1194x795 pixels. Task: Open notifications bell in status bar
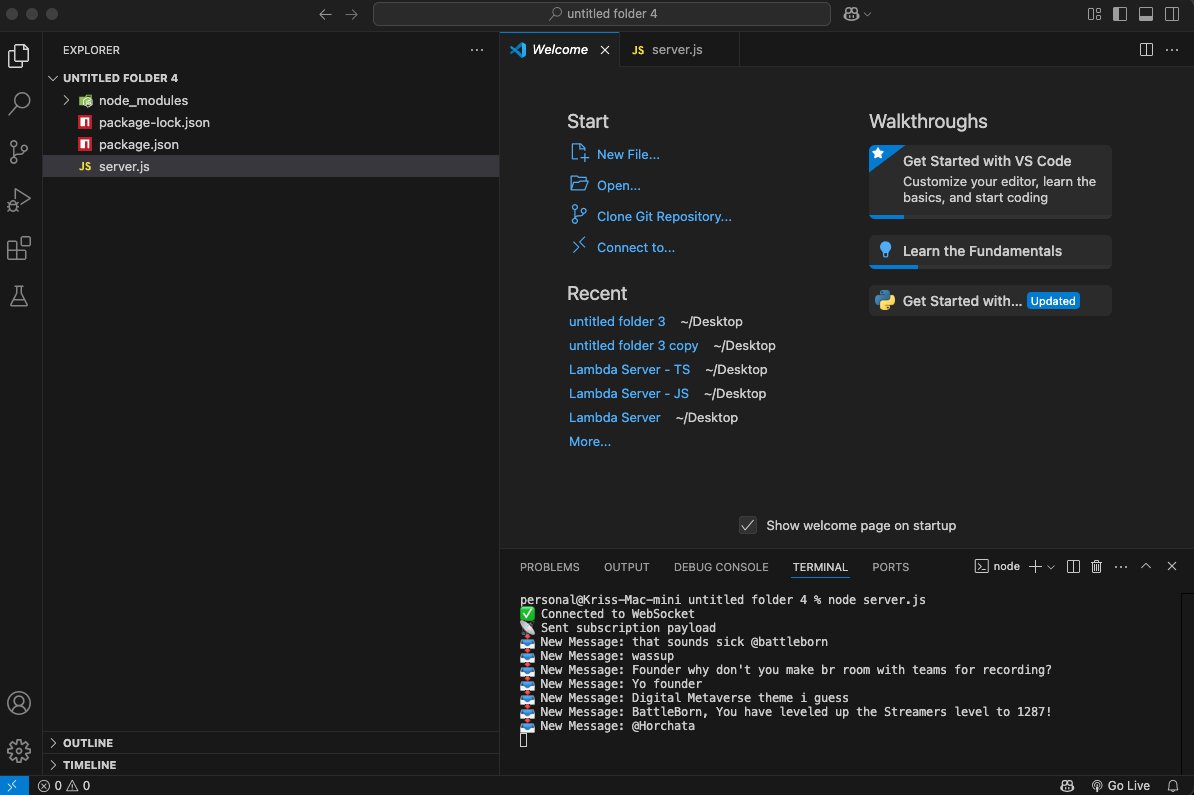(1173, 785)
